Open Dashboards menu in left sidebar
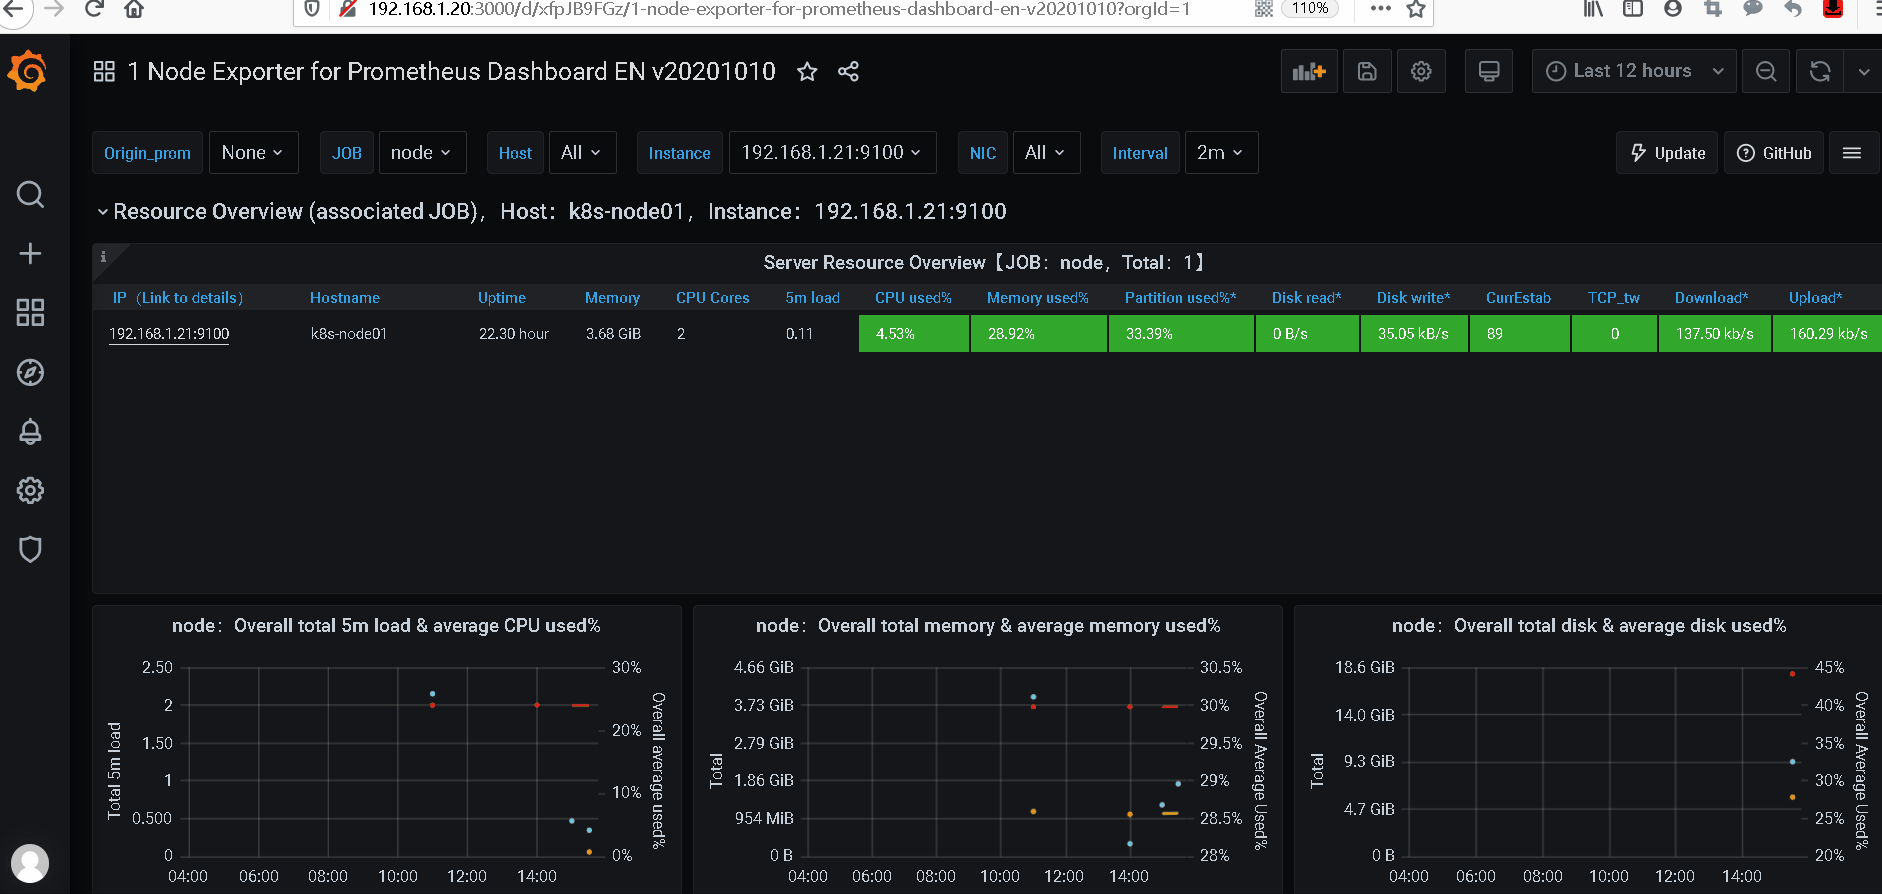This screenshot has height=894, width=1882. (x=30, y=312)
